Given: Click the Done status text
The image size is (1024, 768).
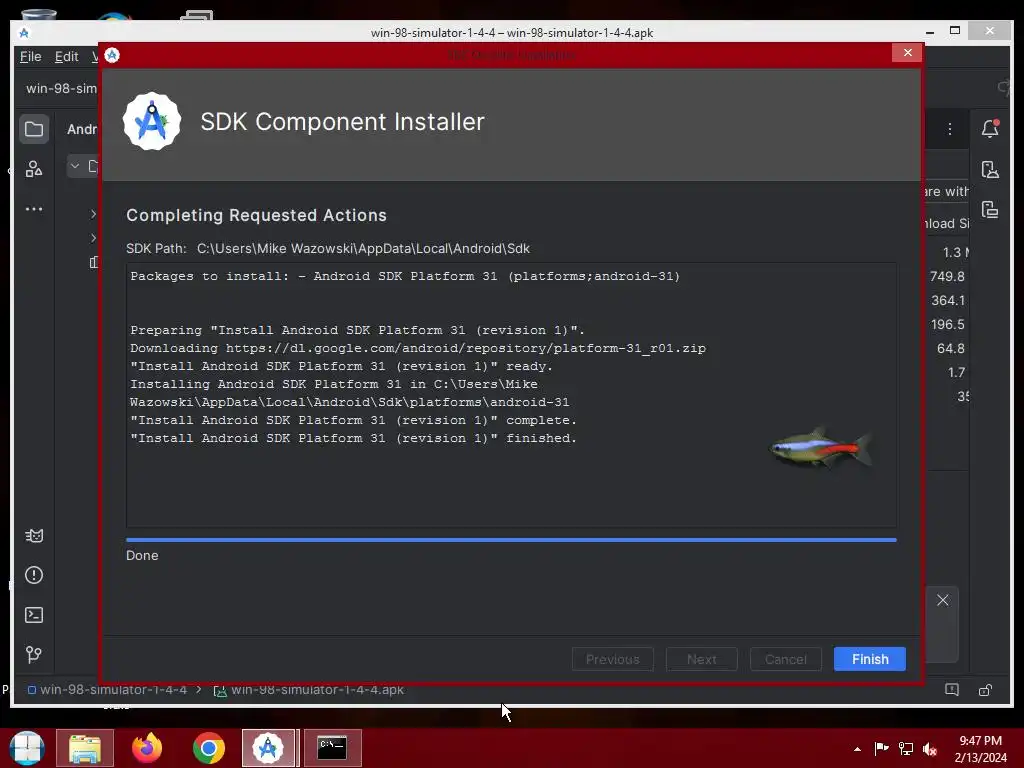Looking at the screenshot, I should tap(142, 555).
